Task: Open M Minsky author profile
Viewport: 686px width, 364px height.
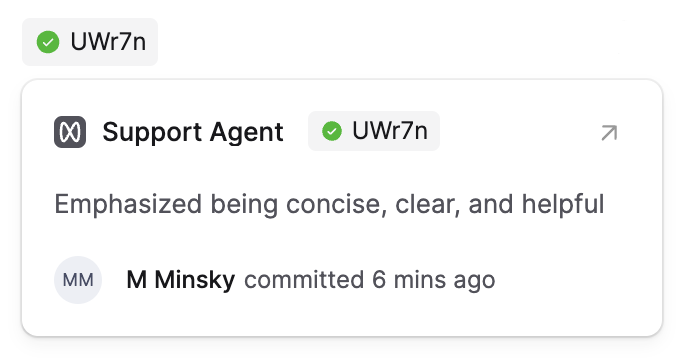Action: pos(180,280)
